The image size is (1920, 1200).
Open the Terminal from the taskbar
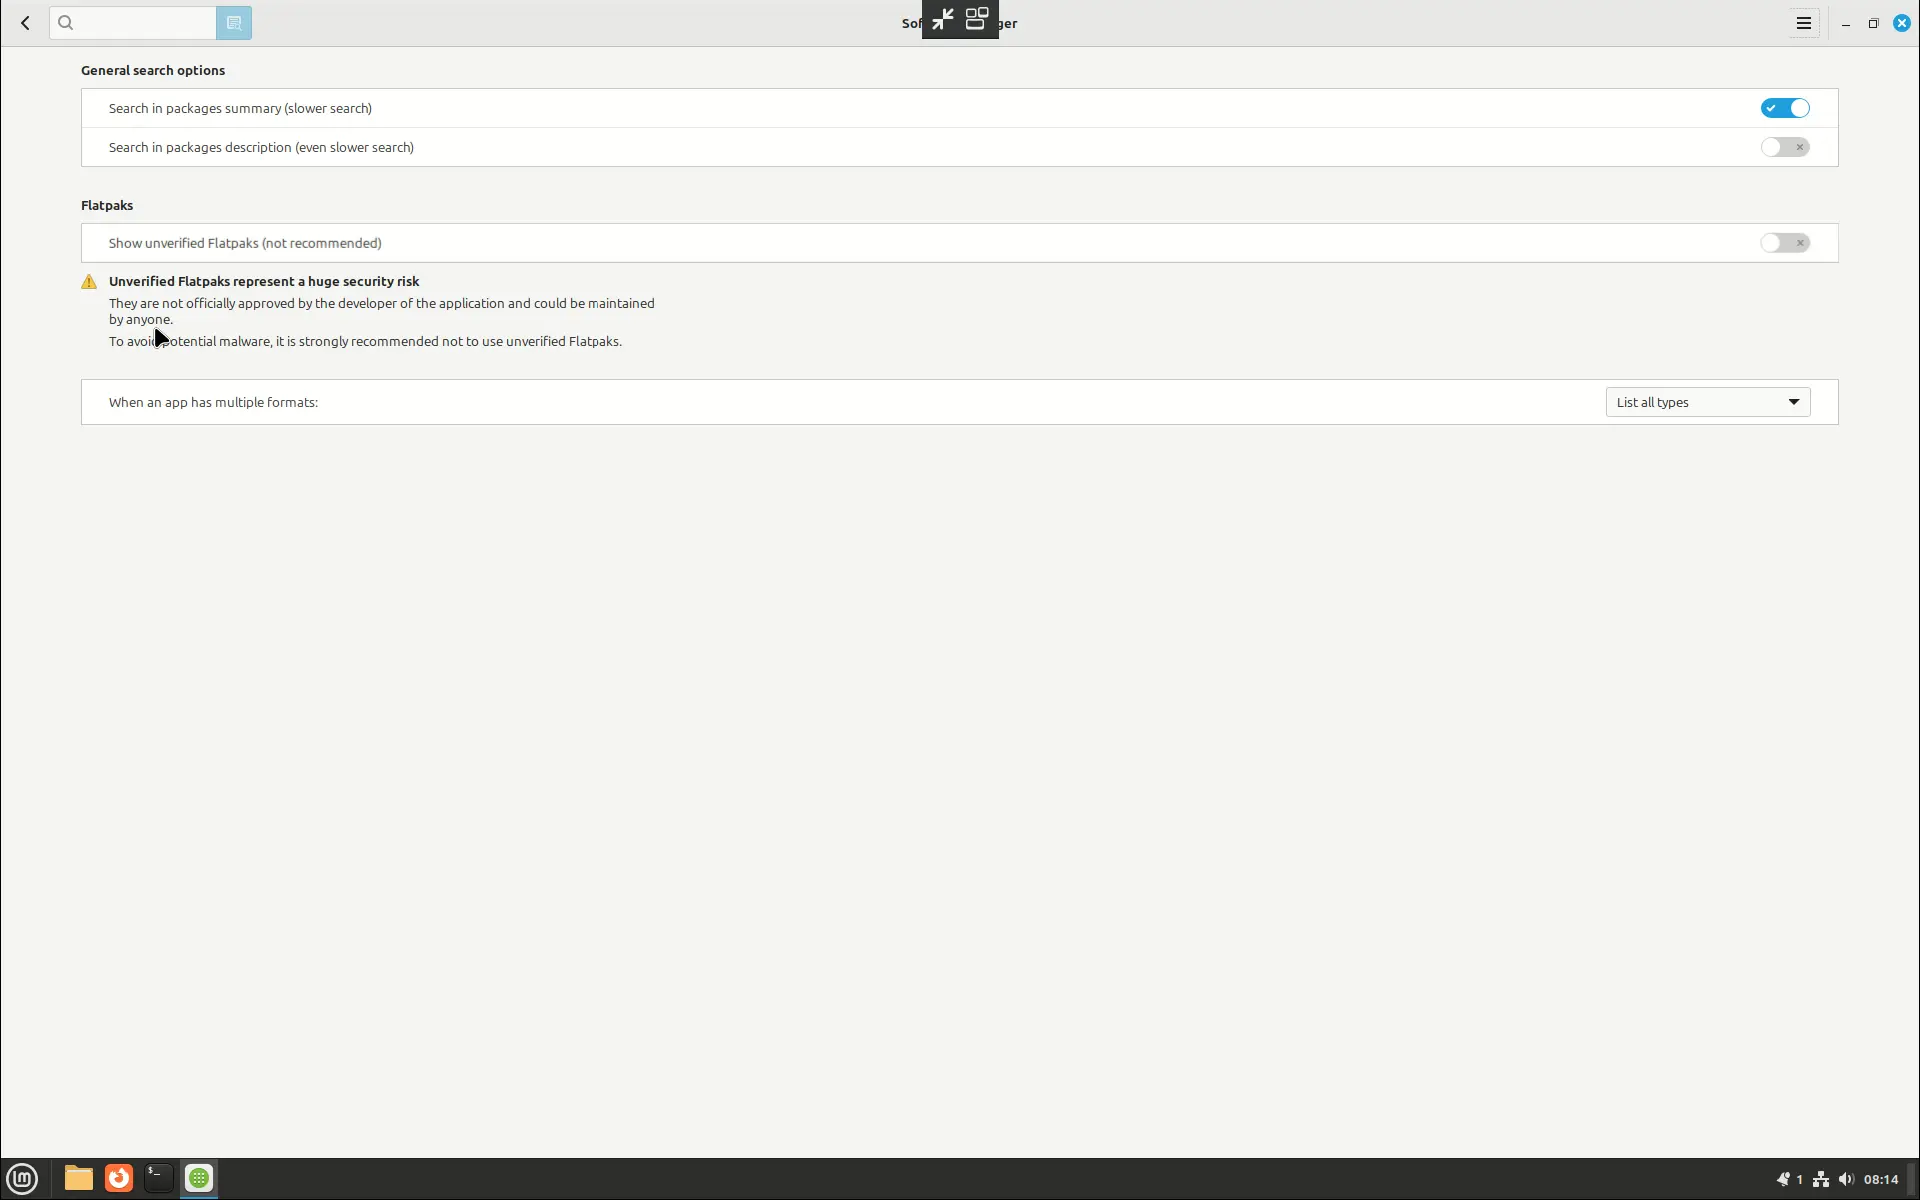pyautogui.click(x=159, y=1179)
